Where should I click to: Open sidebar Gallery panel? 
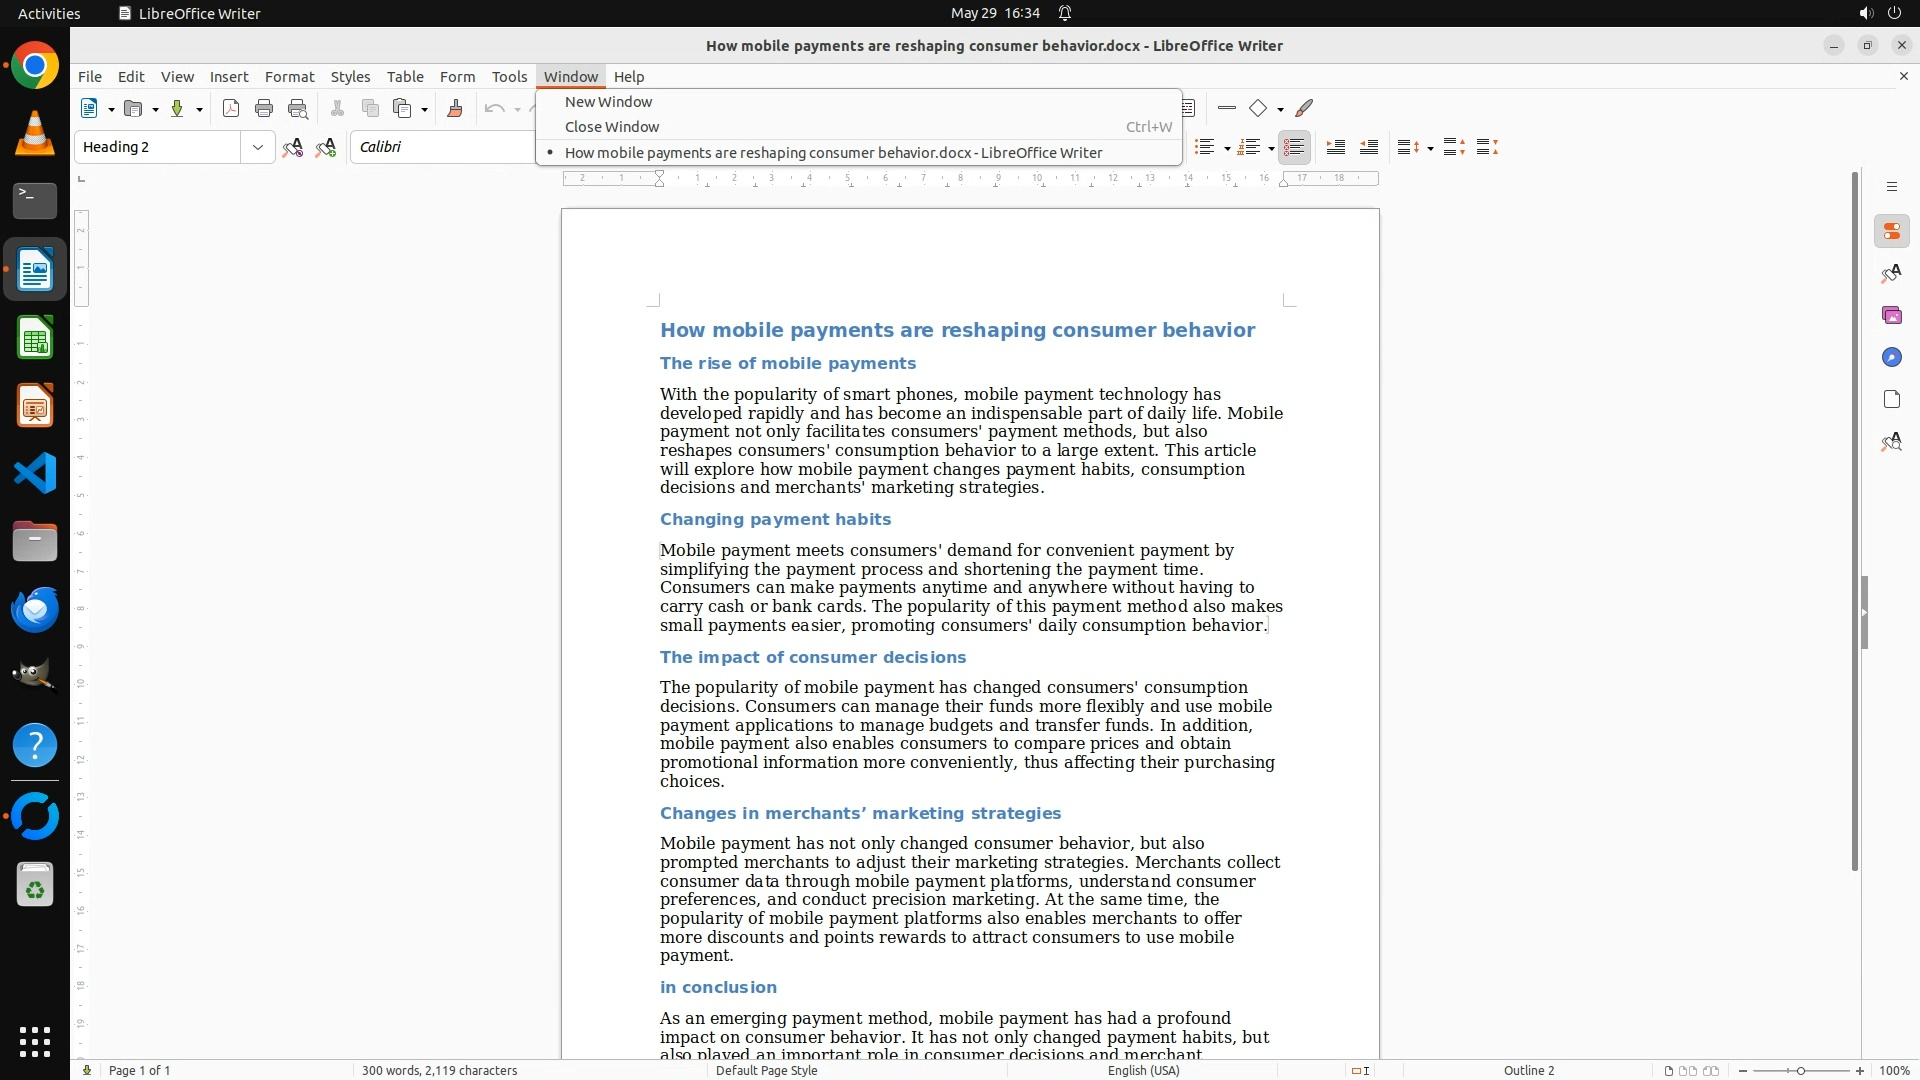[x=1891, y=315]
